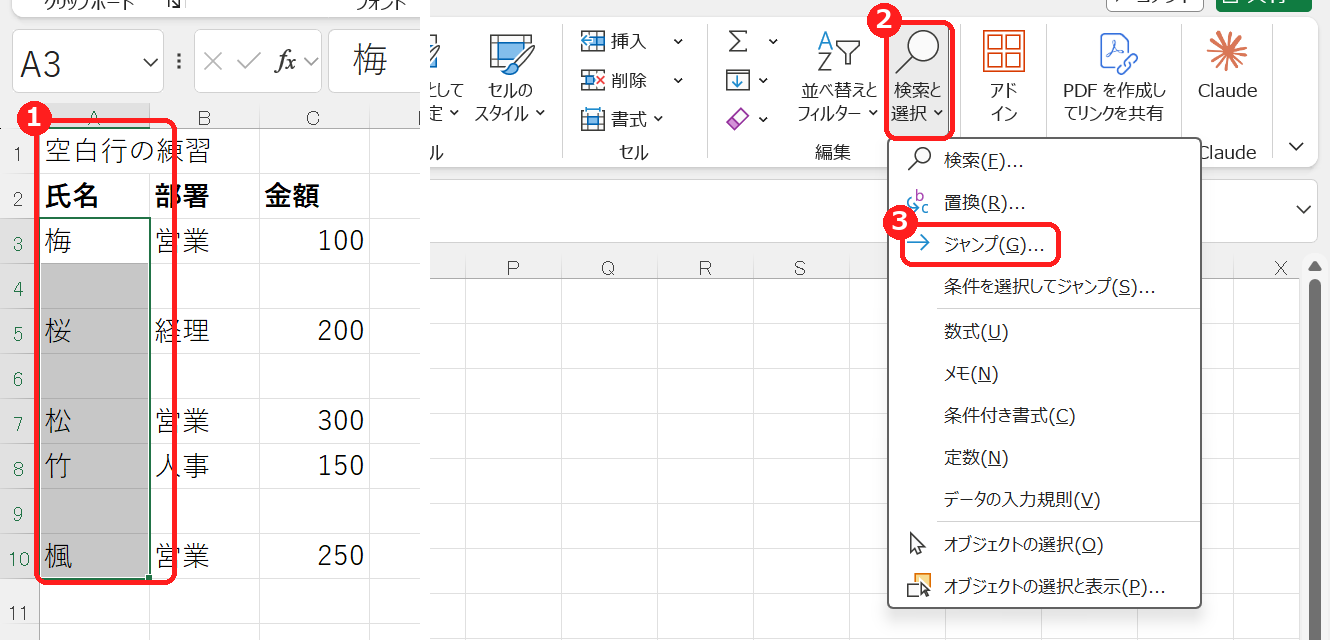Select 定数(N) menu item
Viewport: 1330px width, 640px height.
(x=1044, y=457)
